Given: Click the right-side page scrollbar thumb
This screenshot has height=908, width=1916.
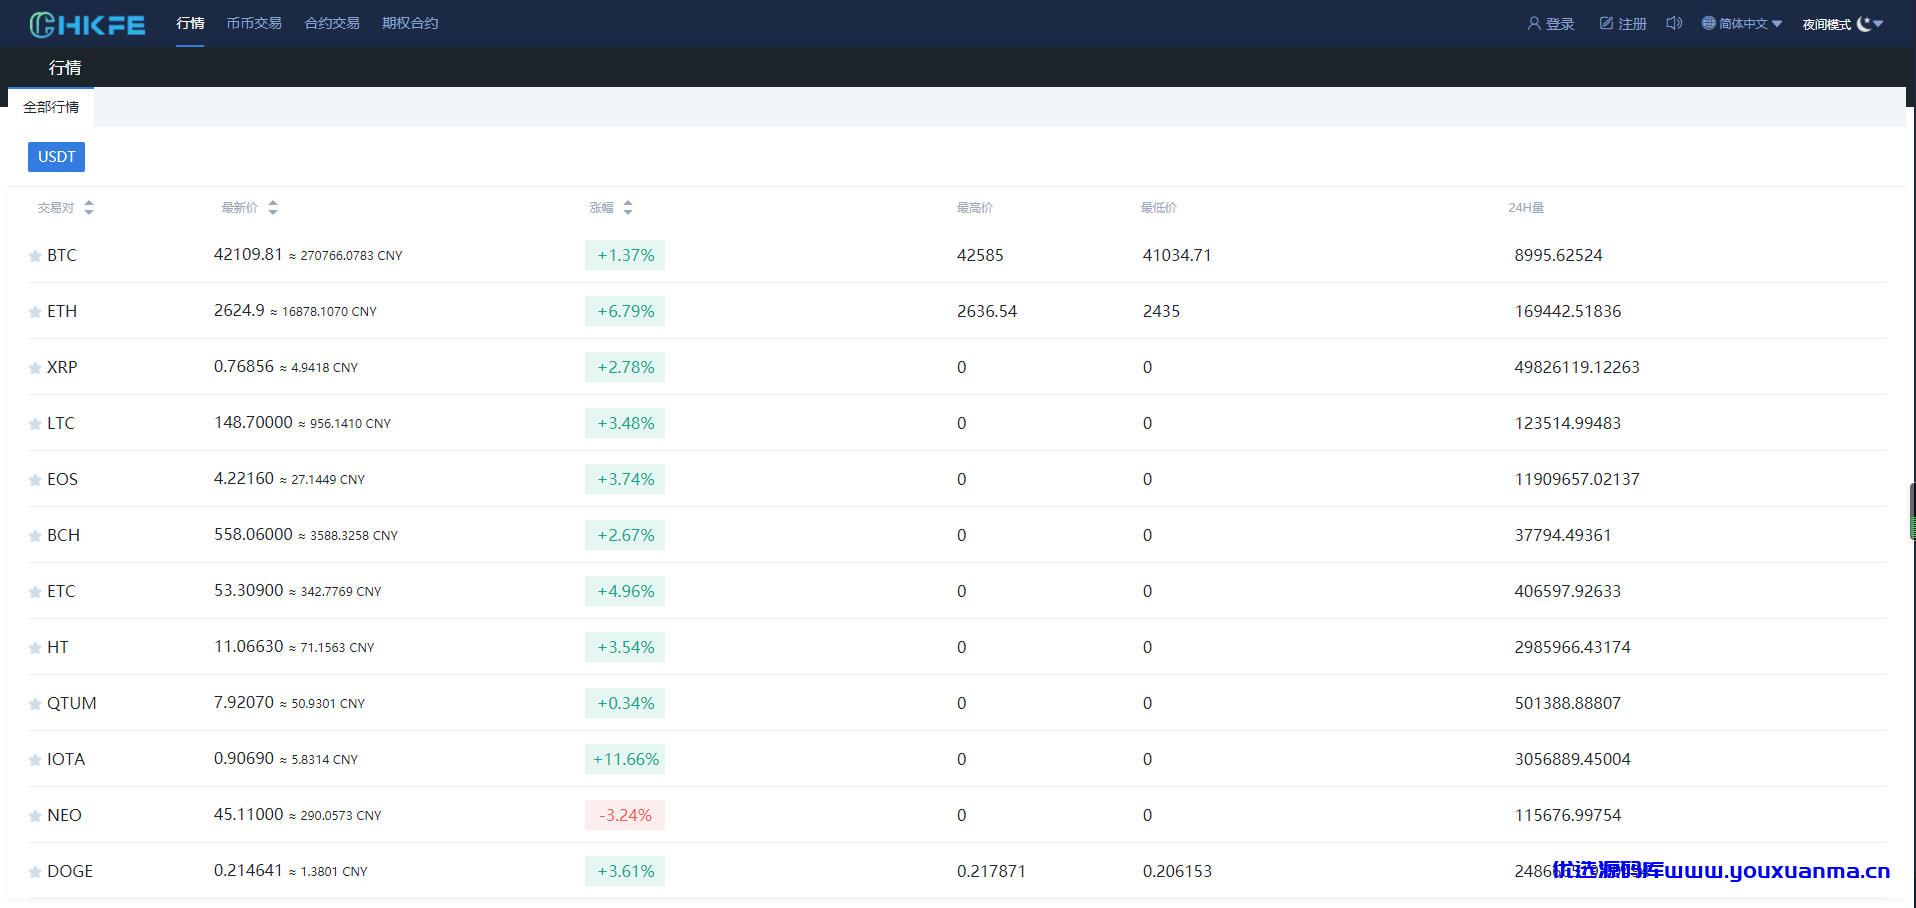Looking at the screenshot, I should (1912, 512).
